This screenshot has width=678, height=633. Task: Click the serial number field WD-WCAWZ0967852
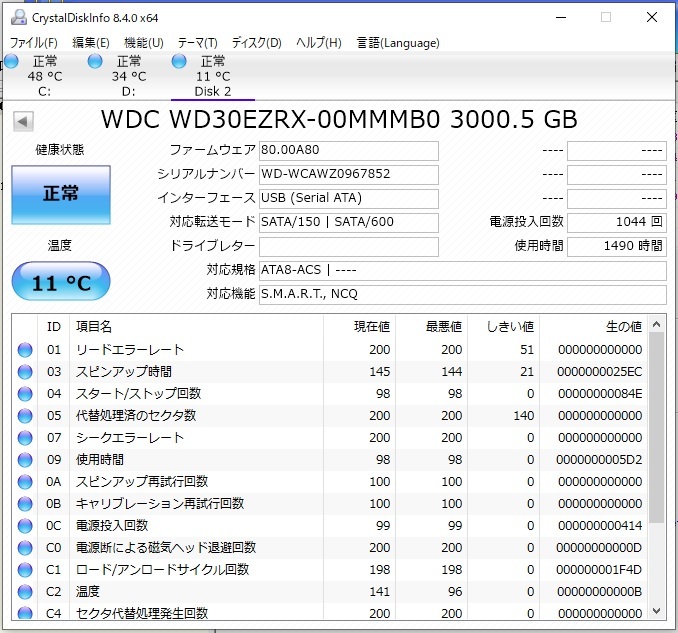tap(349, 174)
